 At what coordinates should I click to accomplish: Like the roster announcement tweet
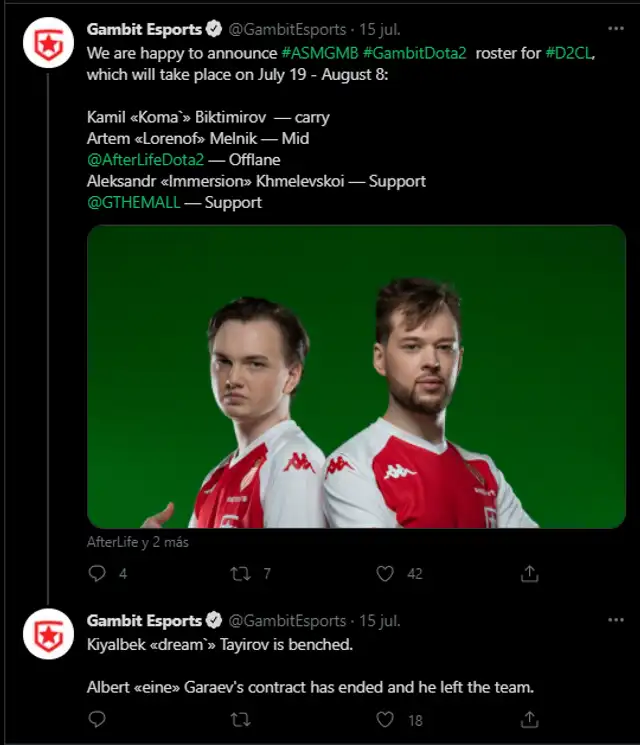[x=385, y=573]
